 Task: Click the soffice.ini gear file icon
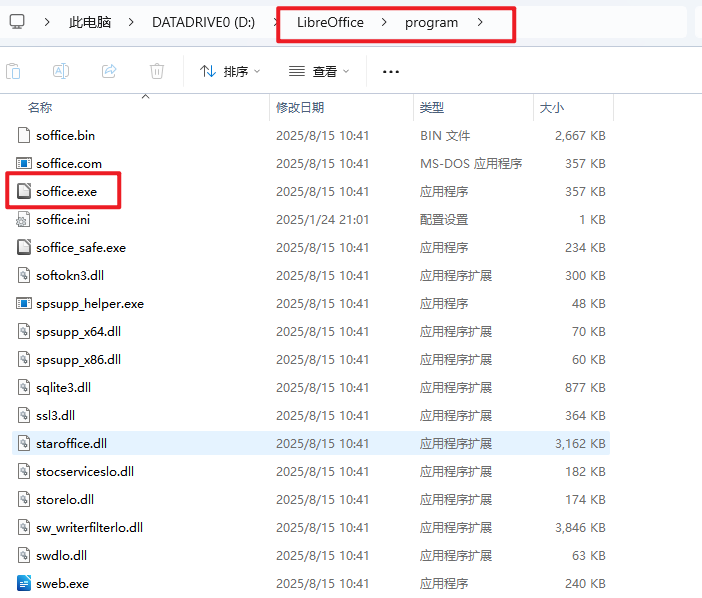[23, 219]
